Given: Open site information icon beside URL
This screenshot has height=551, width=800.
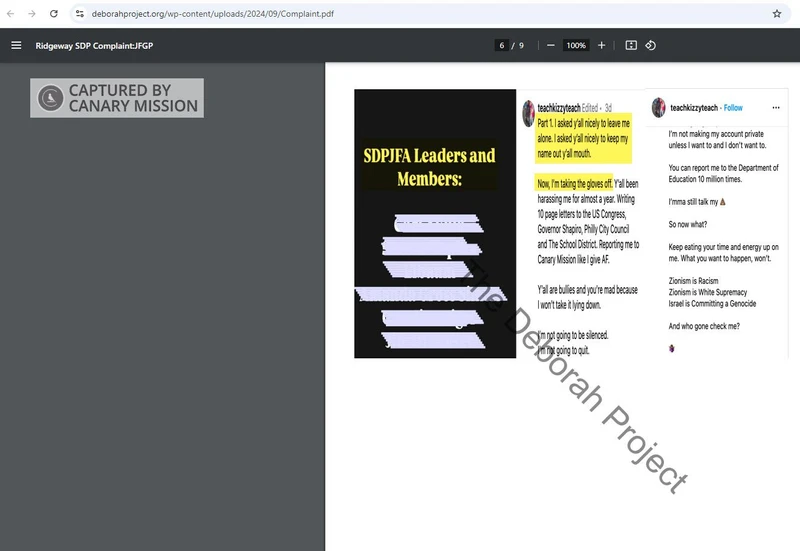Looking at the screenshot, I should (80, 14).
